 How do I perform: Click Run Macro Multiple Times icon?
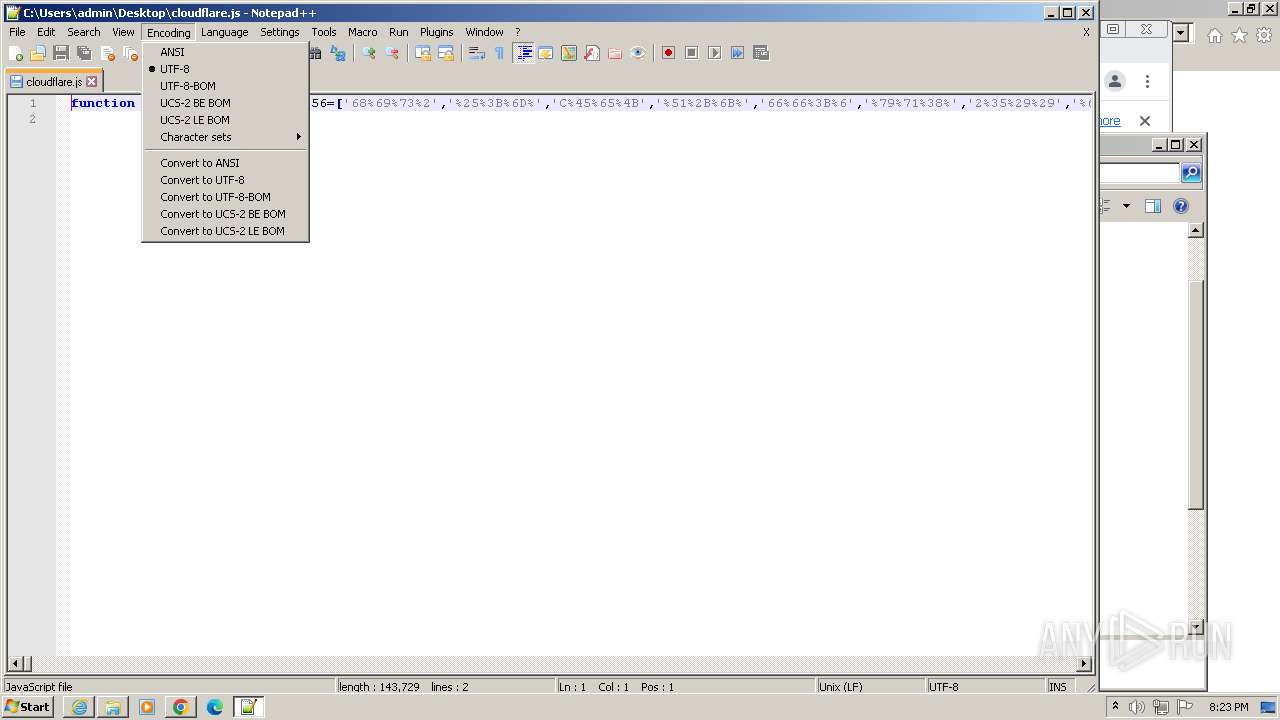(x=738, y=53)
